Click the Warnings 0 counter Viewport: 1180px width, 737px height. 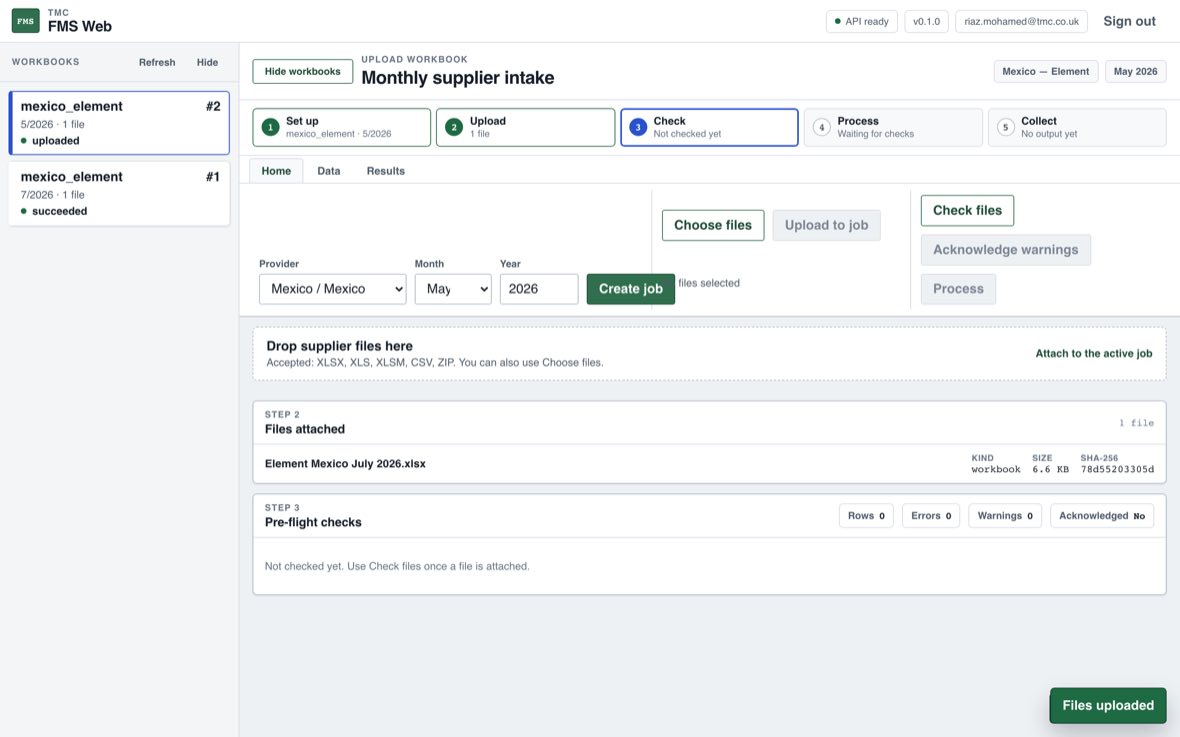click(1005, 516)
